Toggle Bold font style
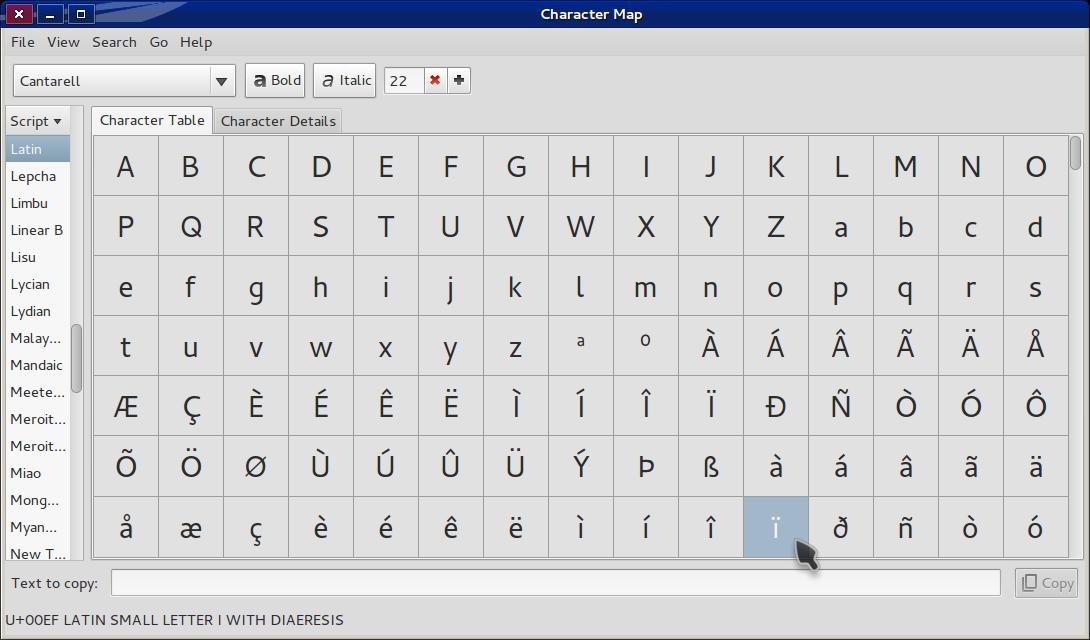Screen dimensions: 1090x640 (275, 81)
